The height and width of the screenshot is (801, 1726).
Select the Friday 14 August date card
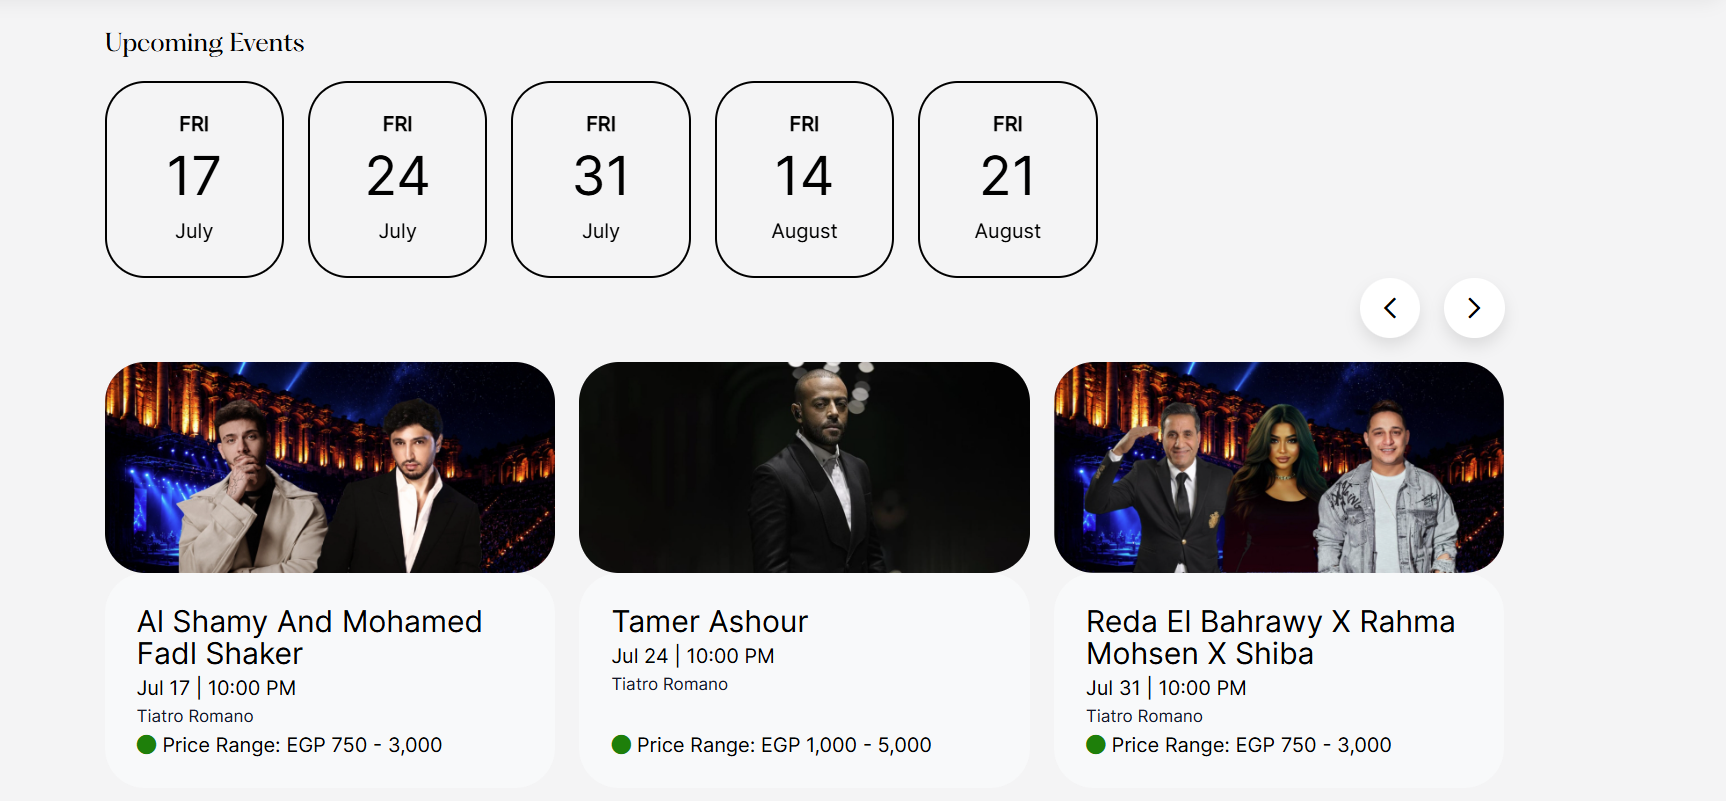click(x=804, y=179)
